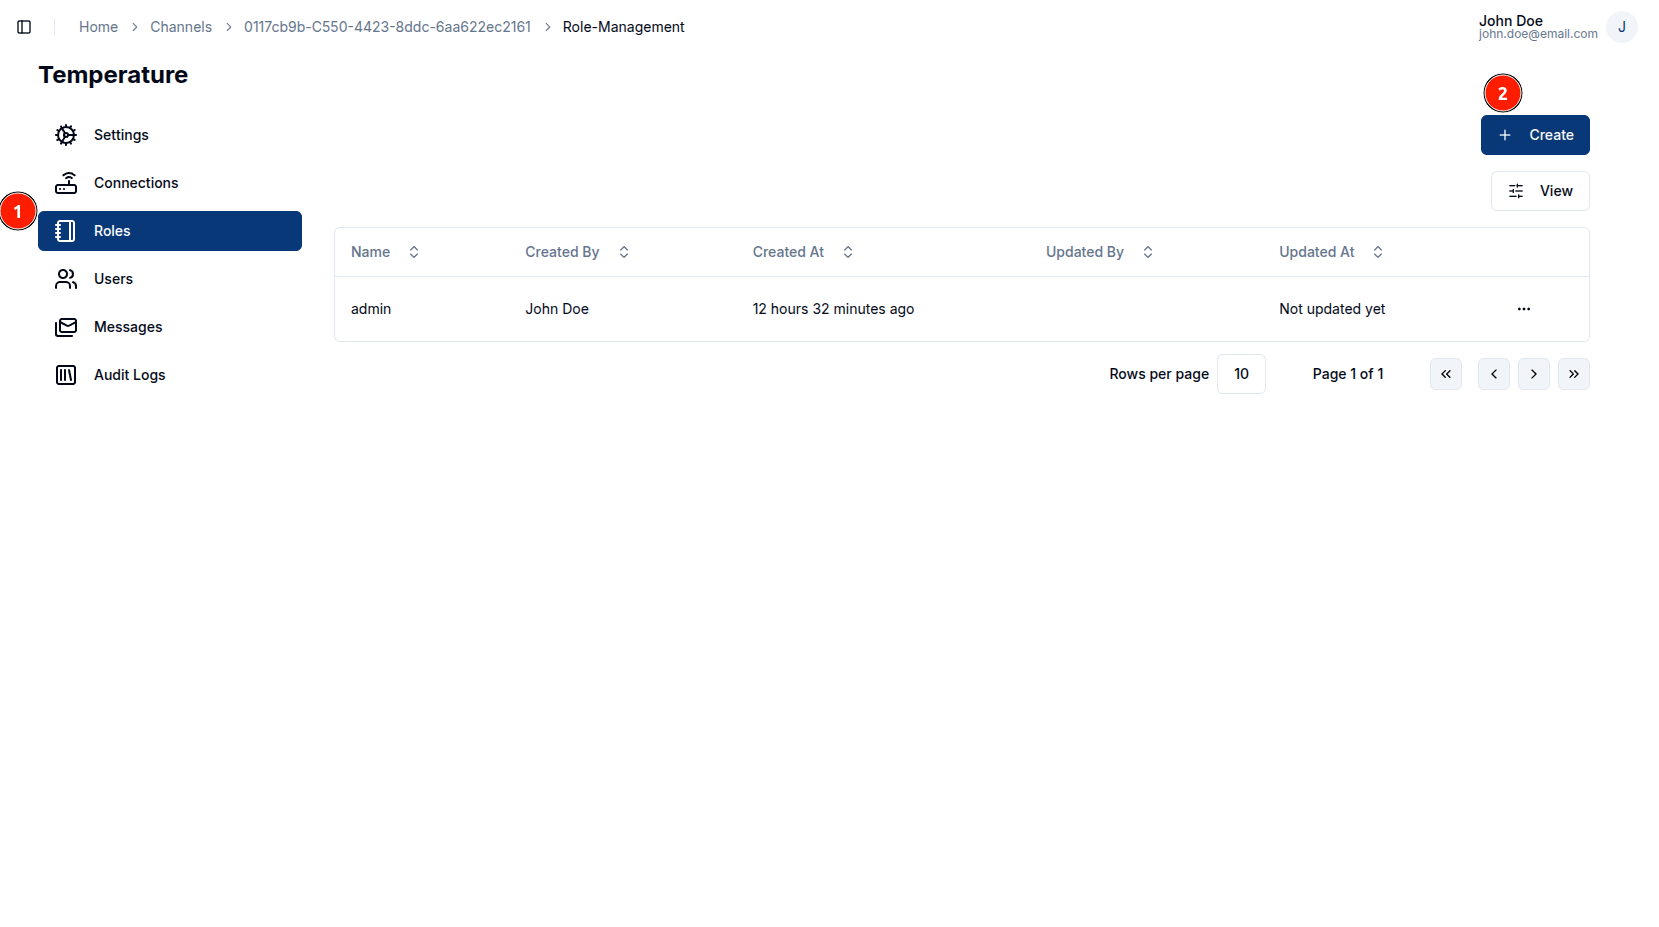Screen dimensions: 1659x927
Task: Sort by Name column arrows
Action: pyautogui.click(x=414, y=252)
